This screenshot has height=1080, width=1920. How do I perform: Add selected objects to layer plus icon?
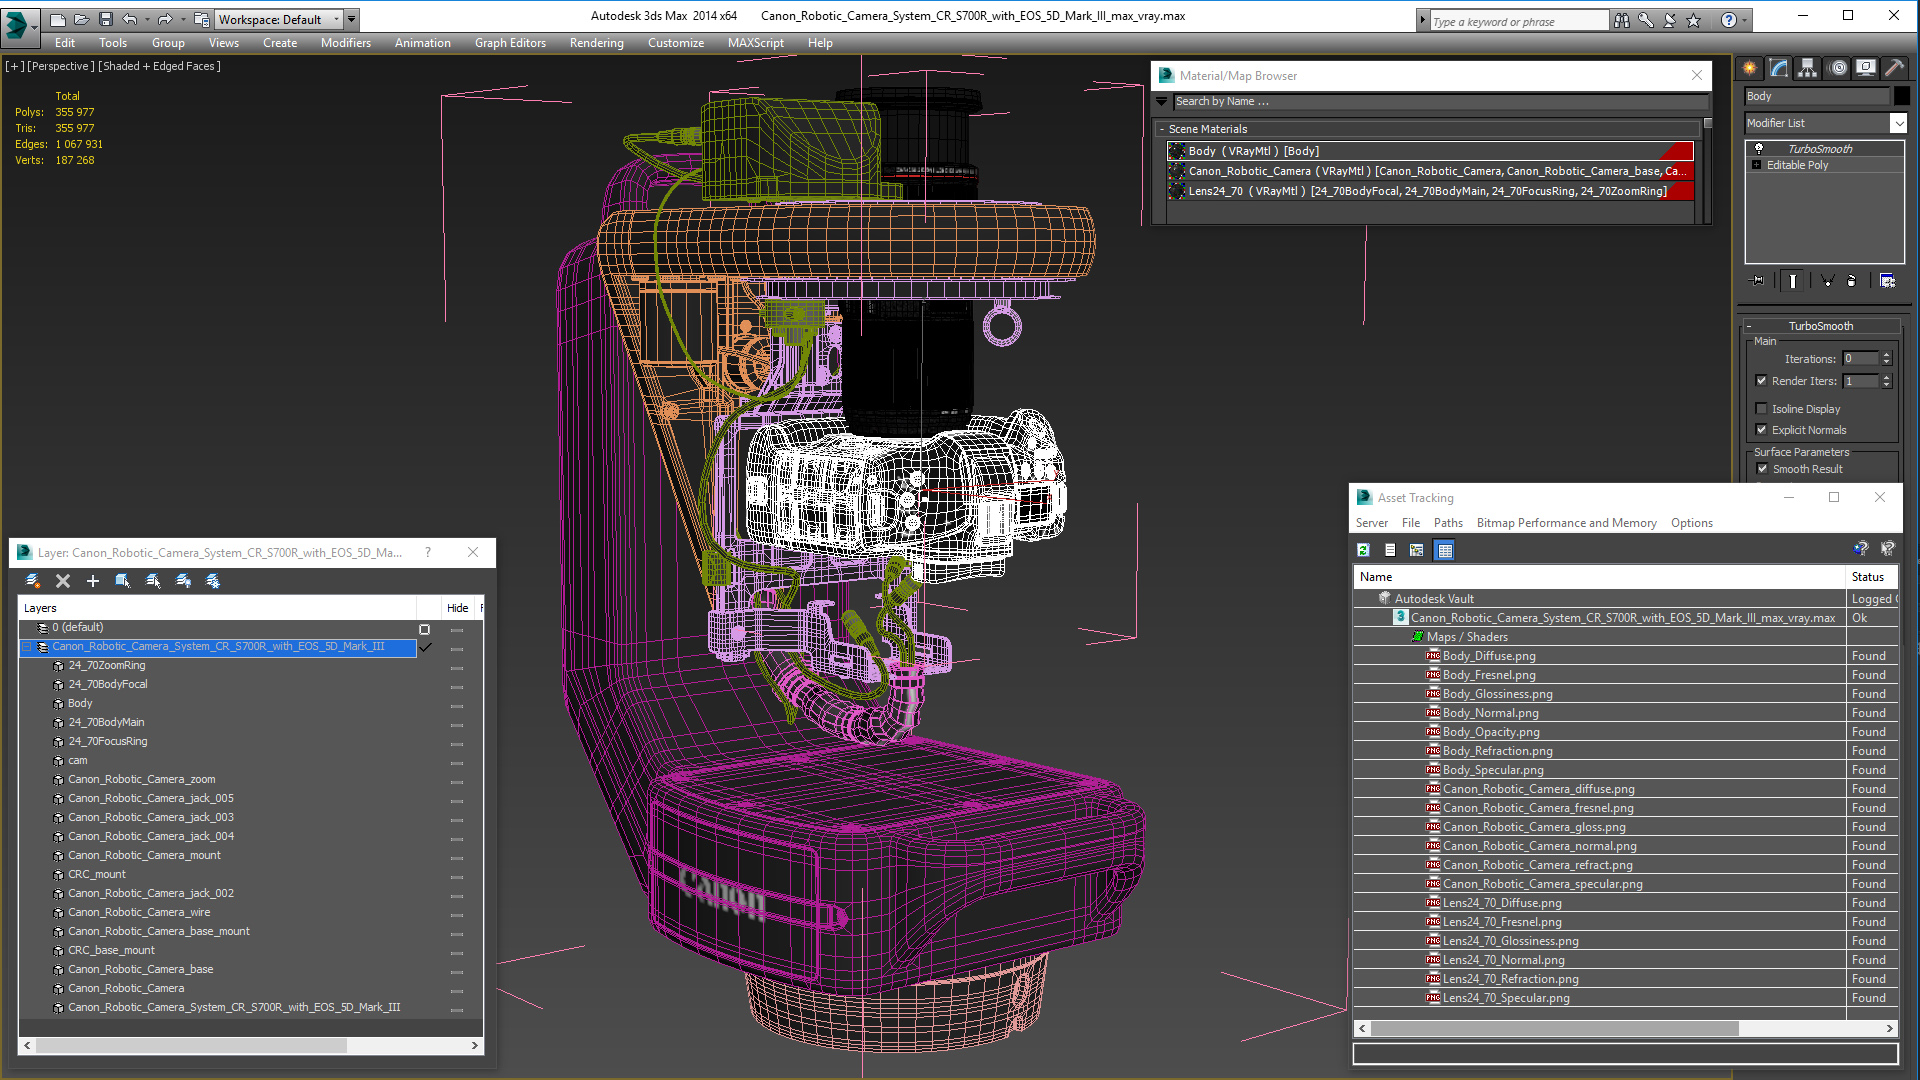pos(93,581)
